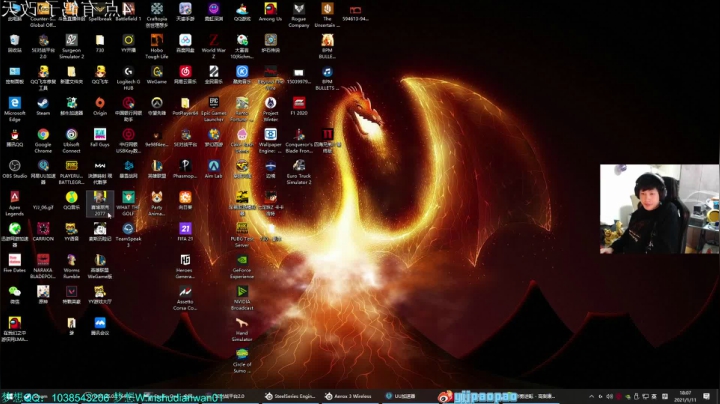720x404 pixels.
Task: Open the NVIDIA Broadcast icon
Action: (242, 297)
